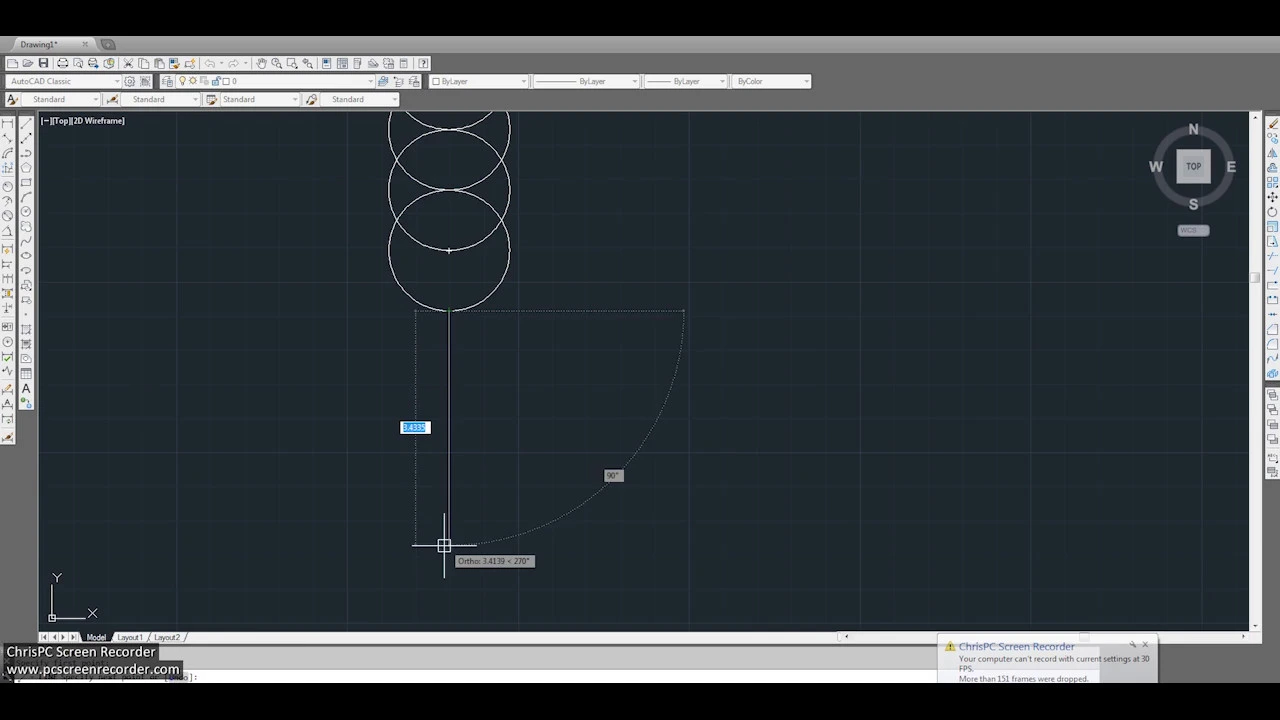Open the Help question mark icon
This screenshot has width=1280, height=720.
click(x=423, y=63)
